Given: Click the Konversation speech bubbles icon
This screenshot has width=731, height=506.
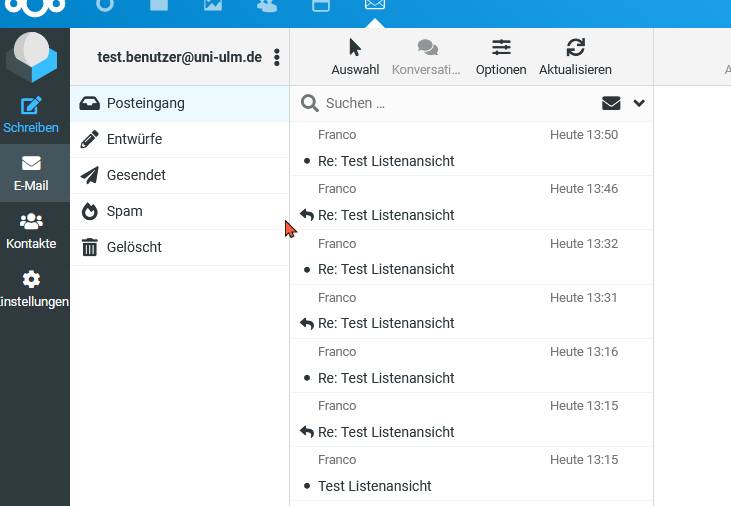Looking at the screenshot, I should 428,47.
